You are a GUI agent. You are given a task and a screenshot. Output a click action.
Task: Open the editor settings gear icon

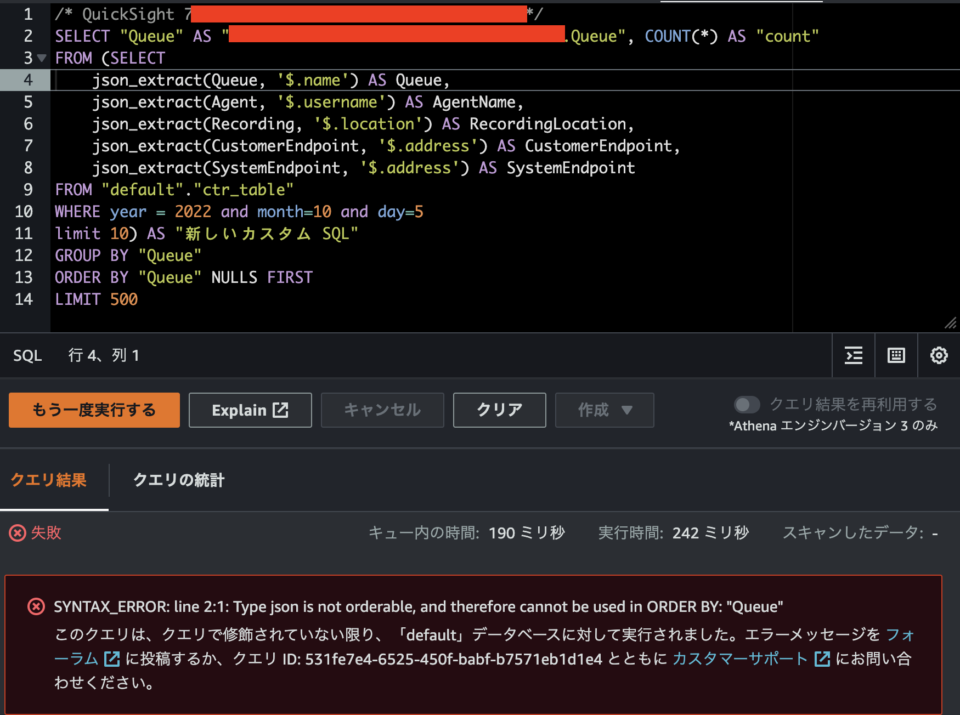tap(937, 355)
